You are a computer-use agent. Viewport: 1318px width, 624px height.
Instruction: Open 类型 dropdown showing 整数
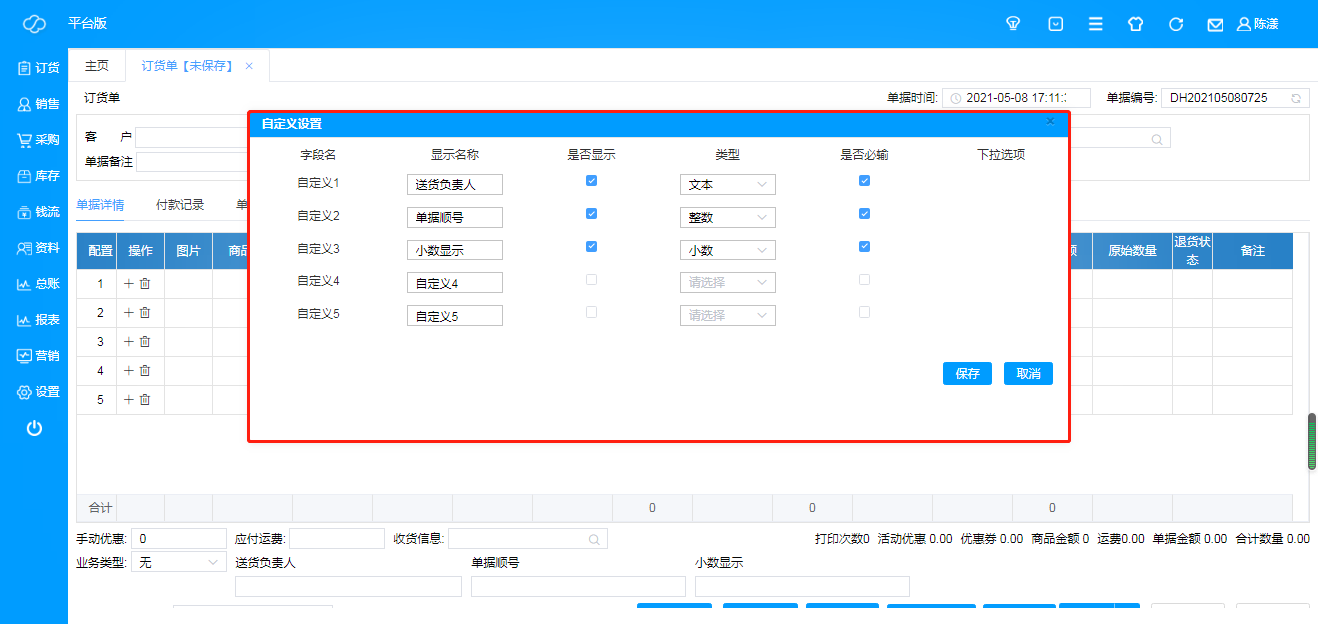click(727, 217)
